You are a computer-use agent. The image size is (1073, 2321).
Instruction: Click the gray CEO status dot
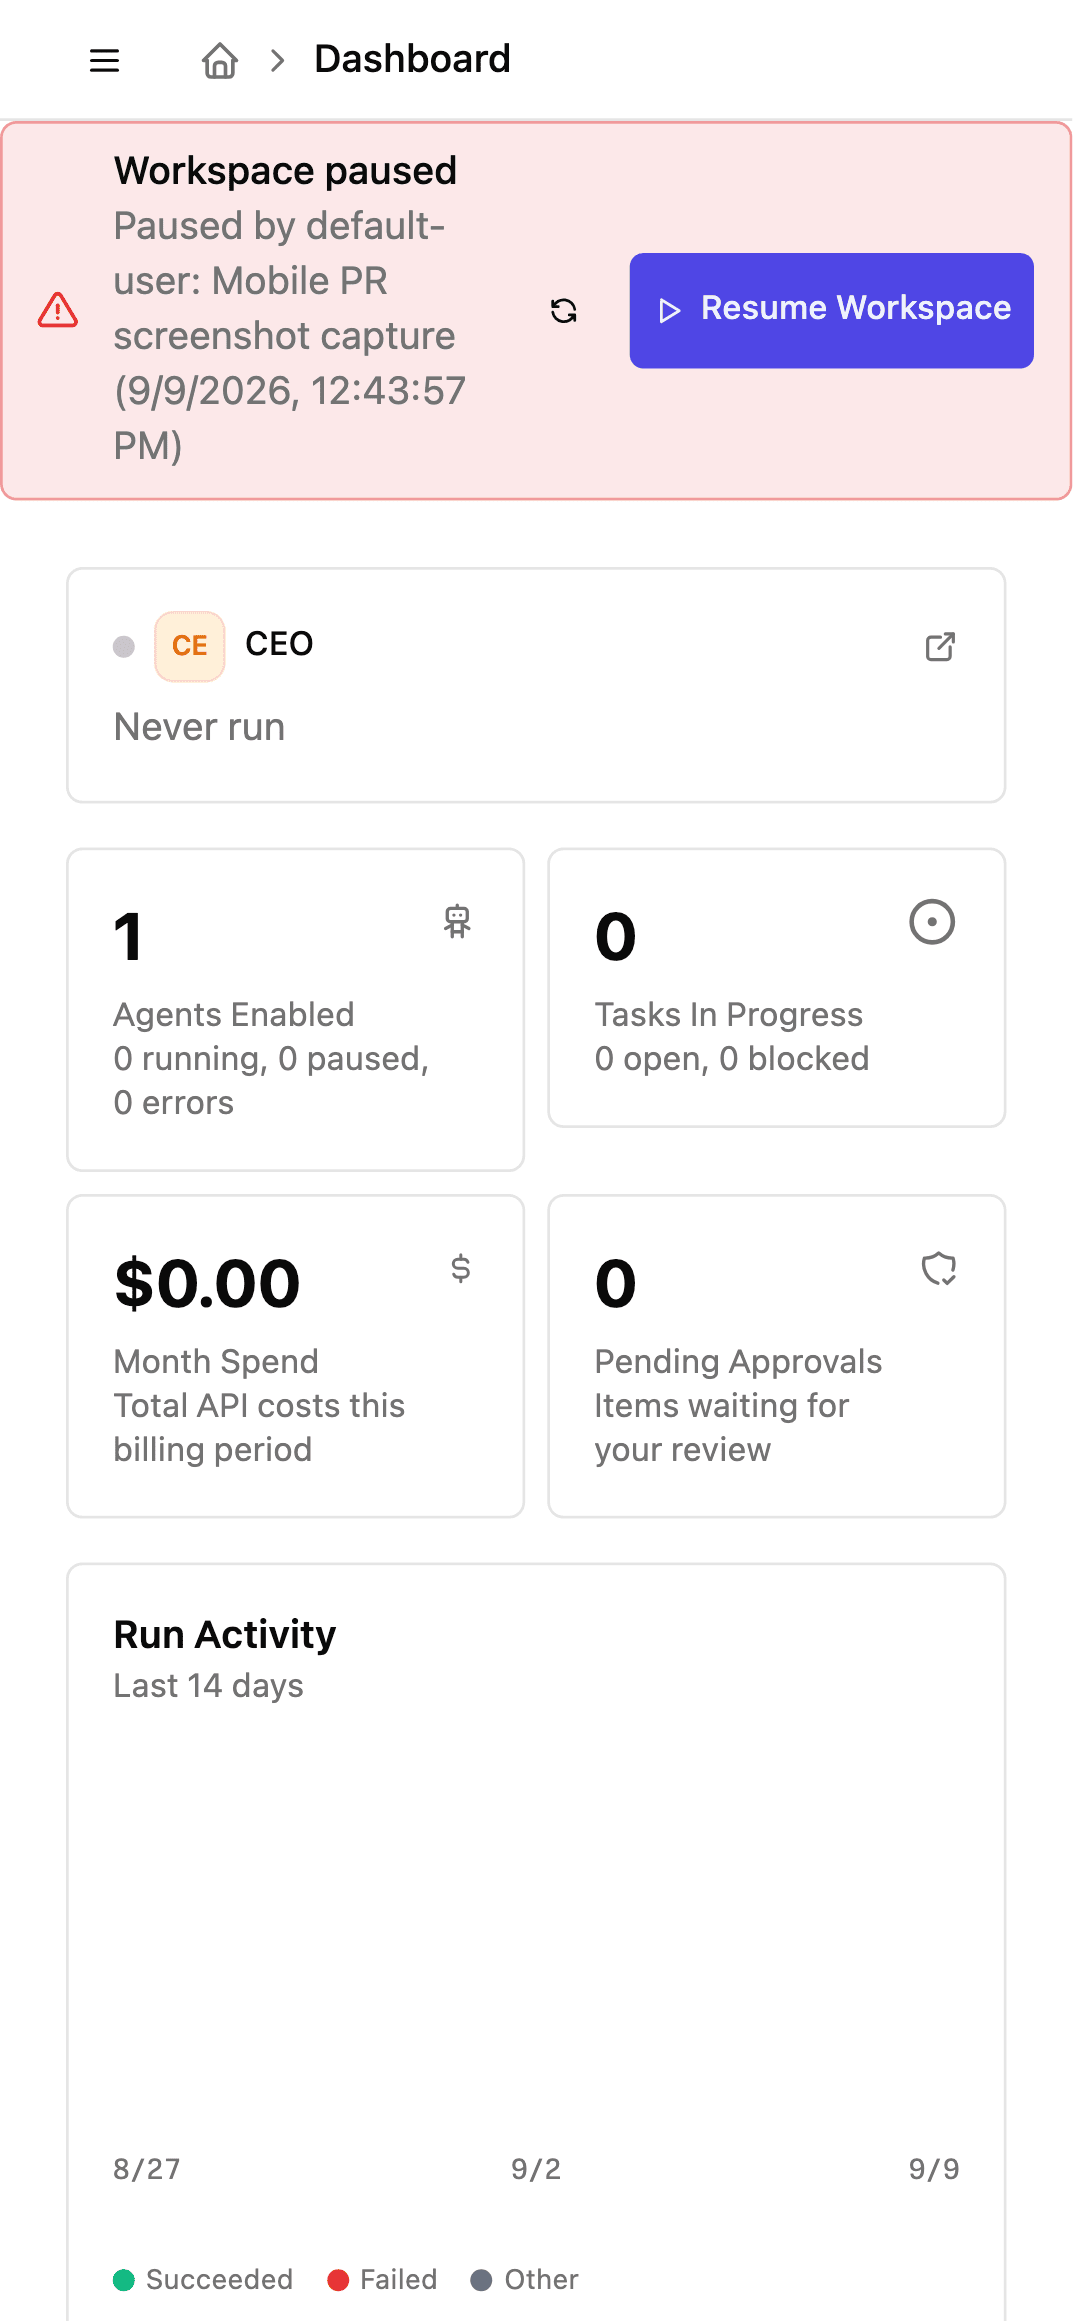(x=124, y=647)
